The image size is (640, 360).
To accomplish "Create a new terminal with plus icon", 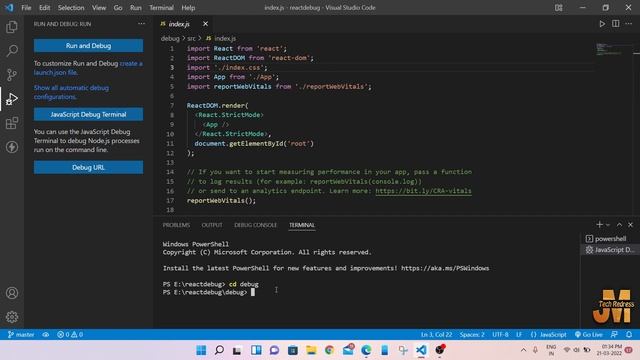I will click(599, 224).
